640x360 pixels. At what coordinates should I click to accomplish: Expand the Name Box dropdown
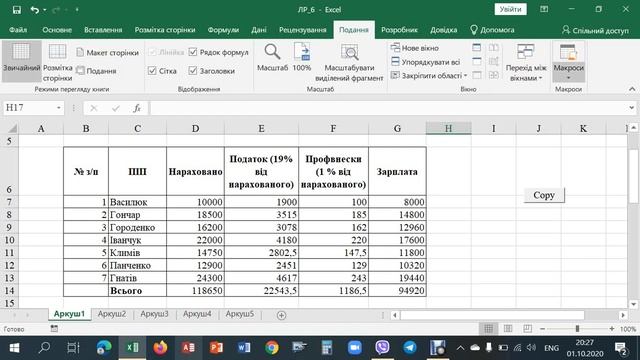[x=59, y=108]
